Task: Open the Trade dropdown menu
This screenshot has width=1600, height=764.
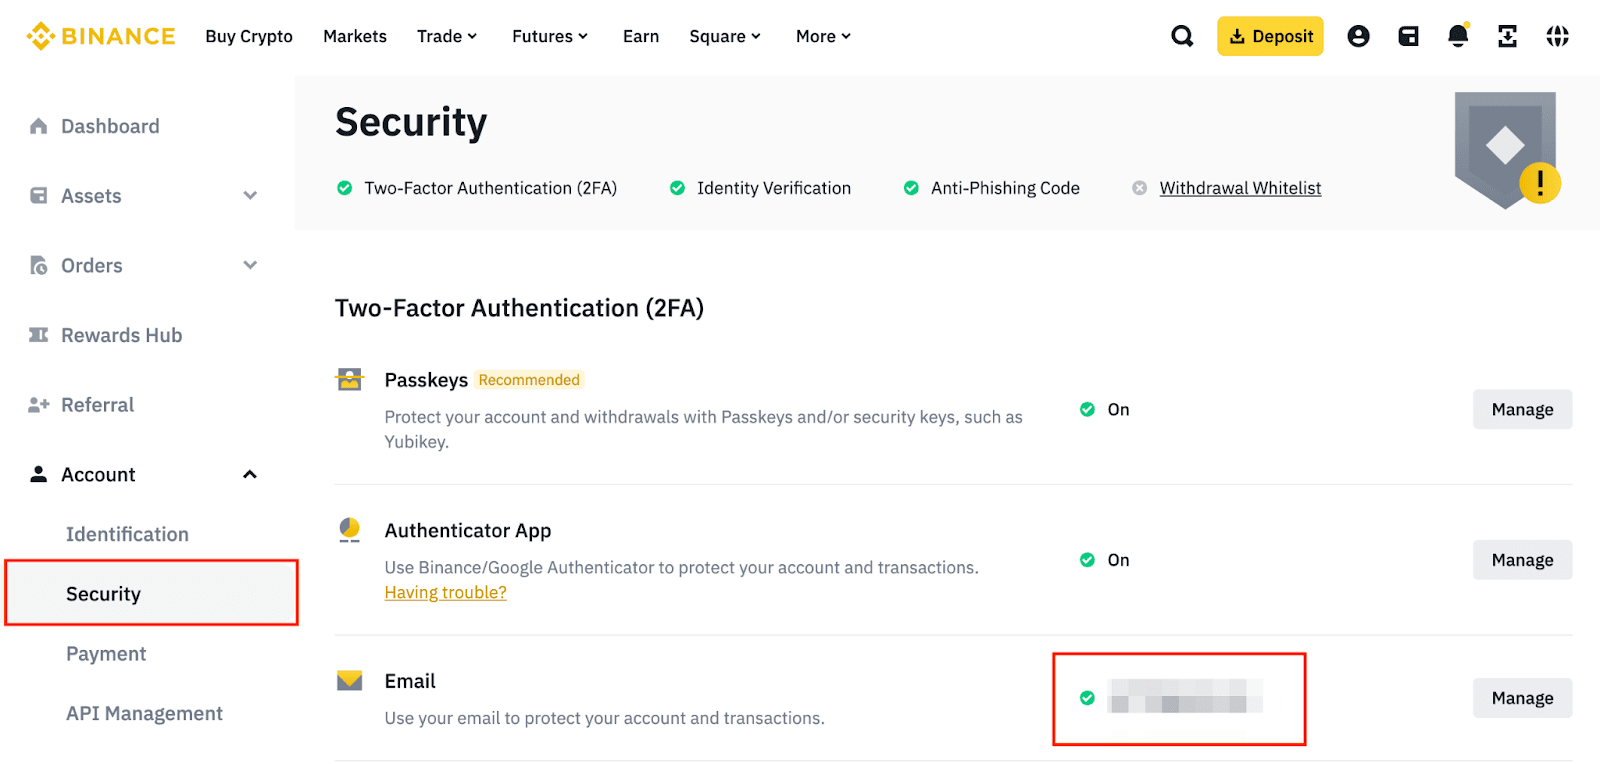Action: pos(447,36)
